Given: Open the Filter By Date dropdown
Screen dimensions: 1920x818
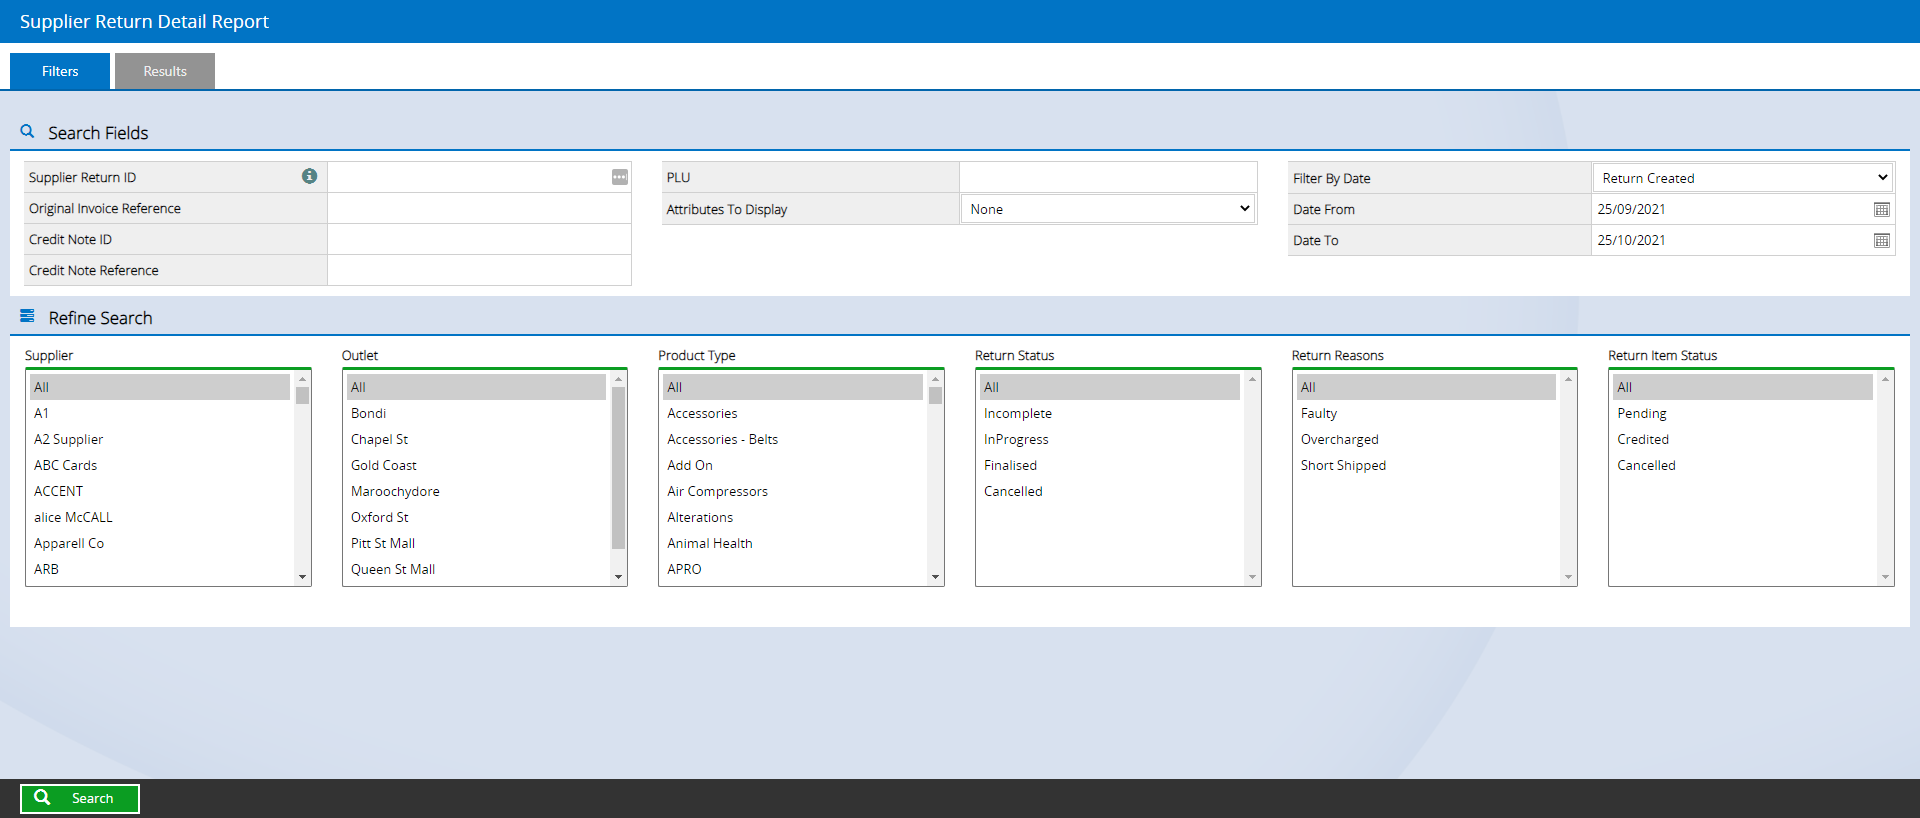Looking at the screenshot, I should point(1742,178).
